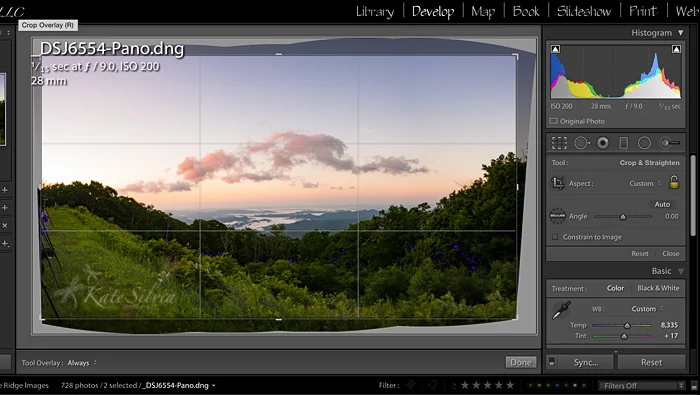Viewport: 700px width, 395px height.
Task: Click the Tint slider handle
Action: click(x=624, y=336)
